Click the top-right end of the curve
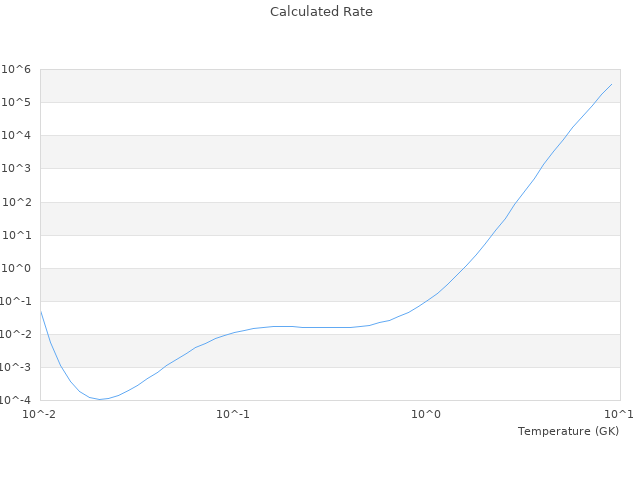The width and height of the screenshot is (640, 480). pyautogui.click(x=612, y=84)
